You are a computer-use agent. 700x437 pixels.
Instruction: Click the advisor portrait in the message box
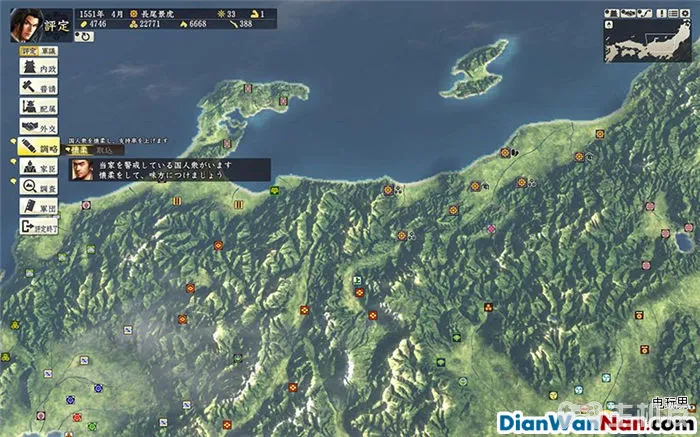pos(83,170)
